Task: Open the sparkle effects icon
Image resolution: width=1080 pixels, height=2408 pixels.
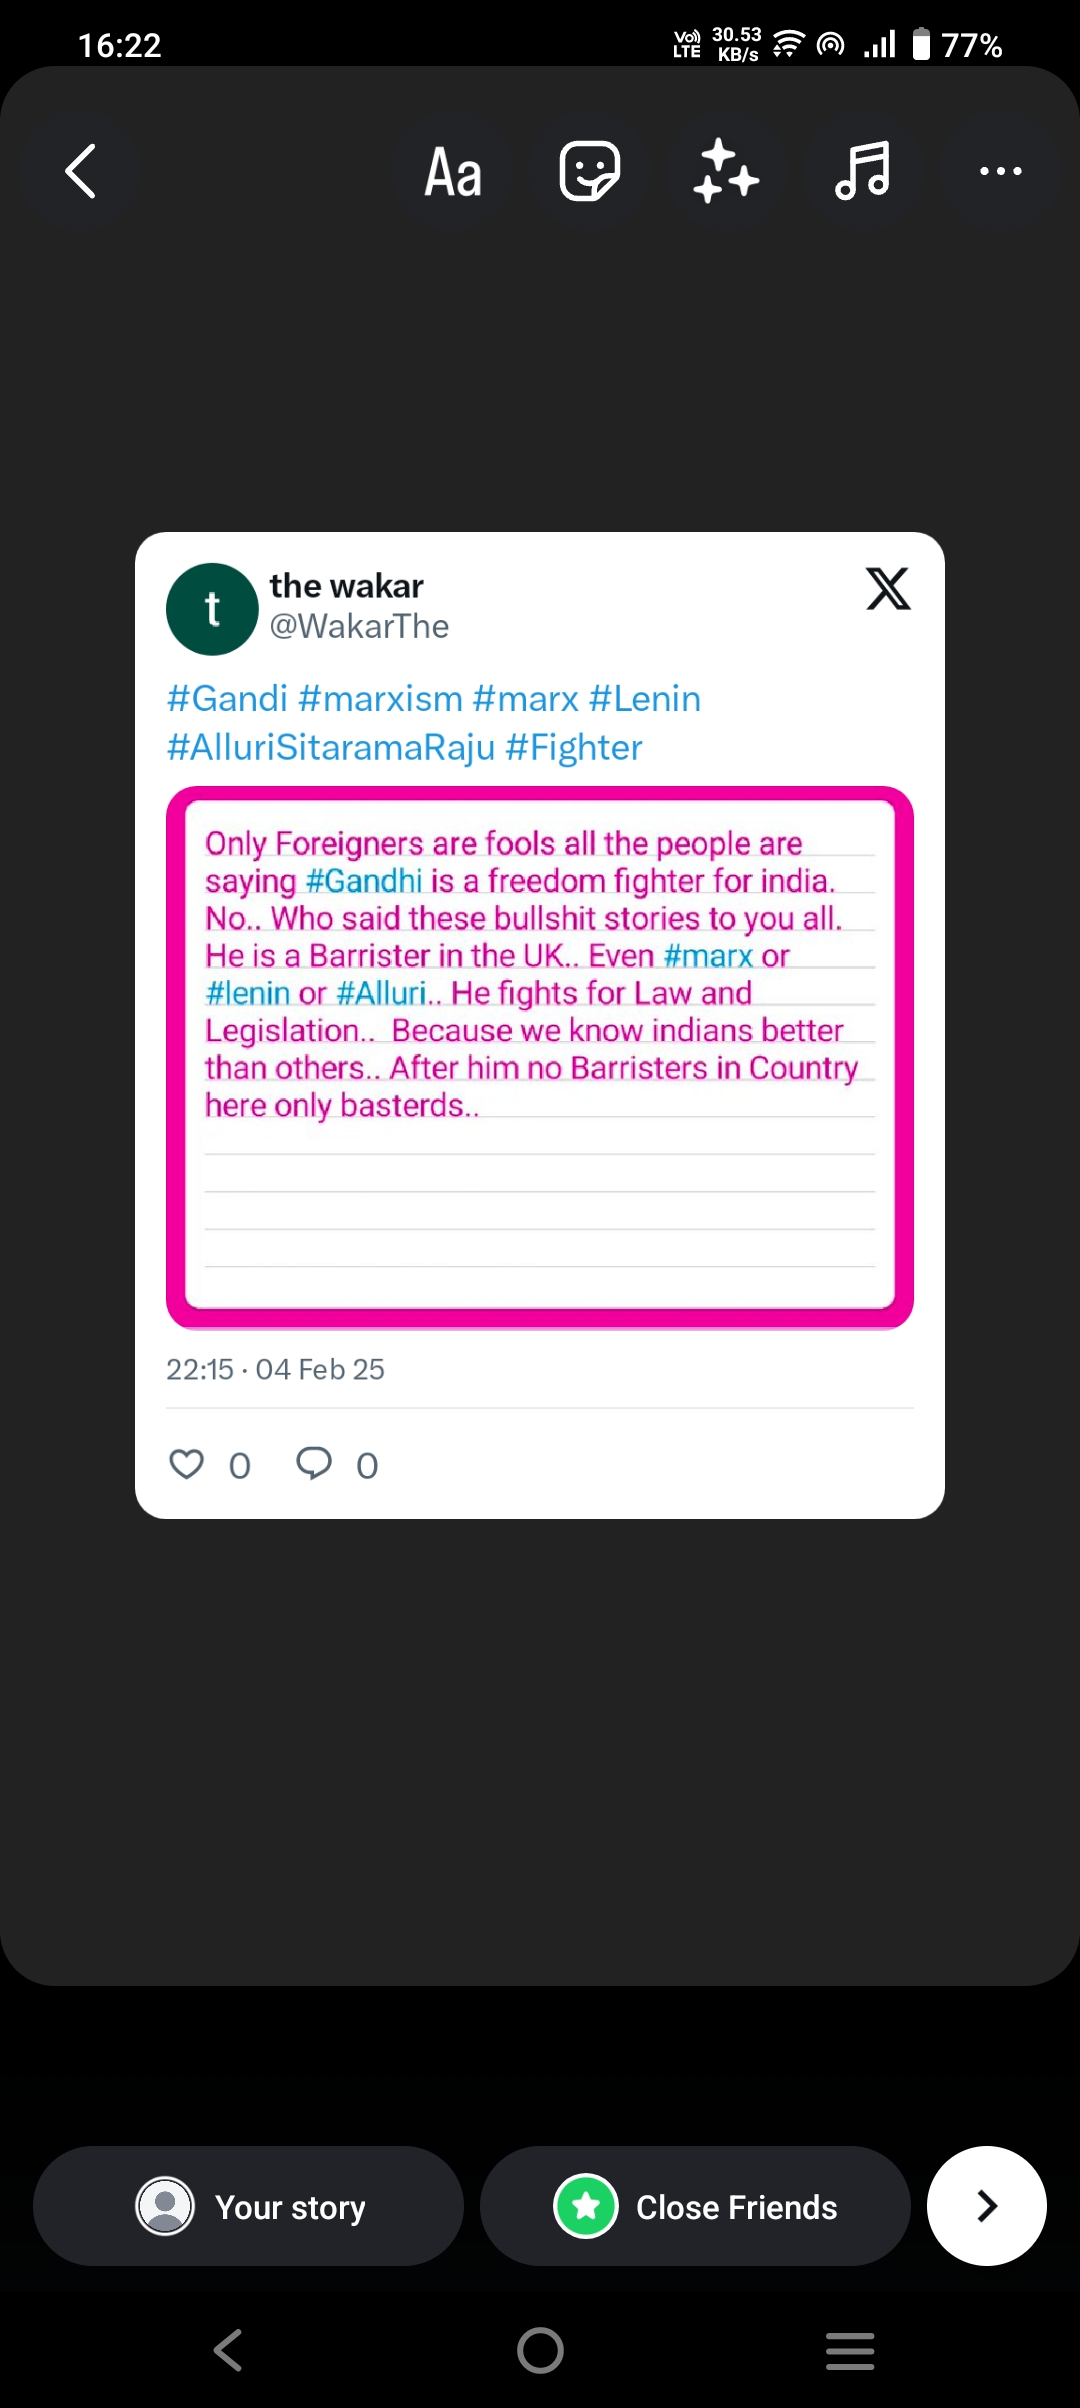Action: 726,171
